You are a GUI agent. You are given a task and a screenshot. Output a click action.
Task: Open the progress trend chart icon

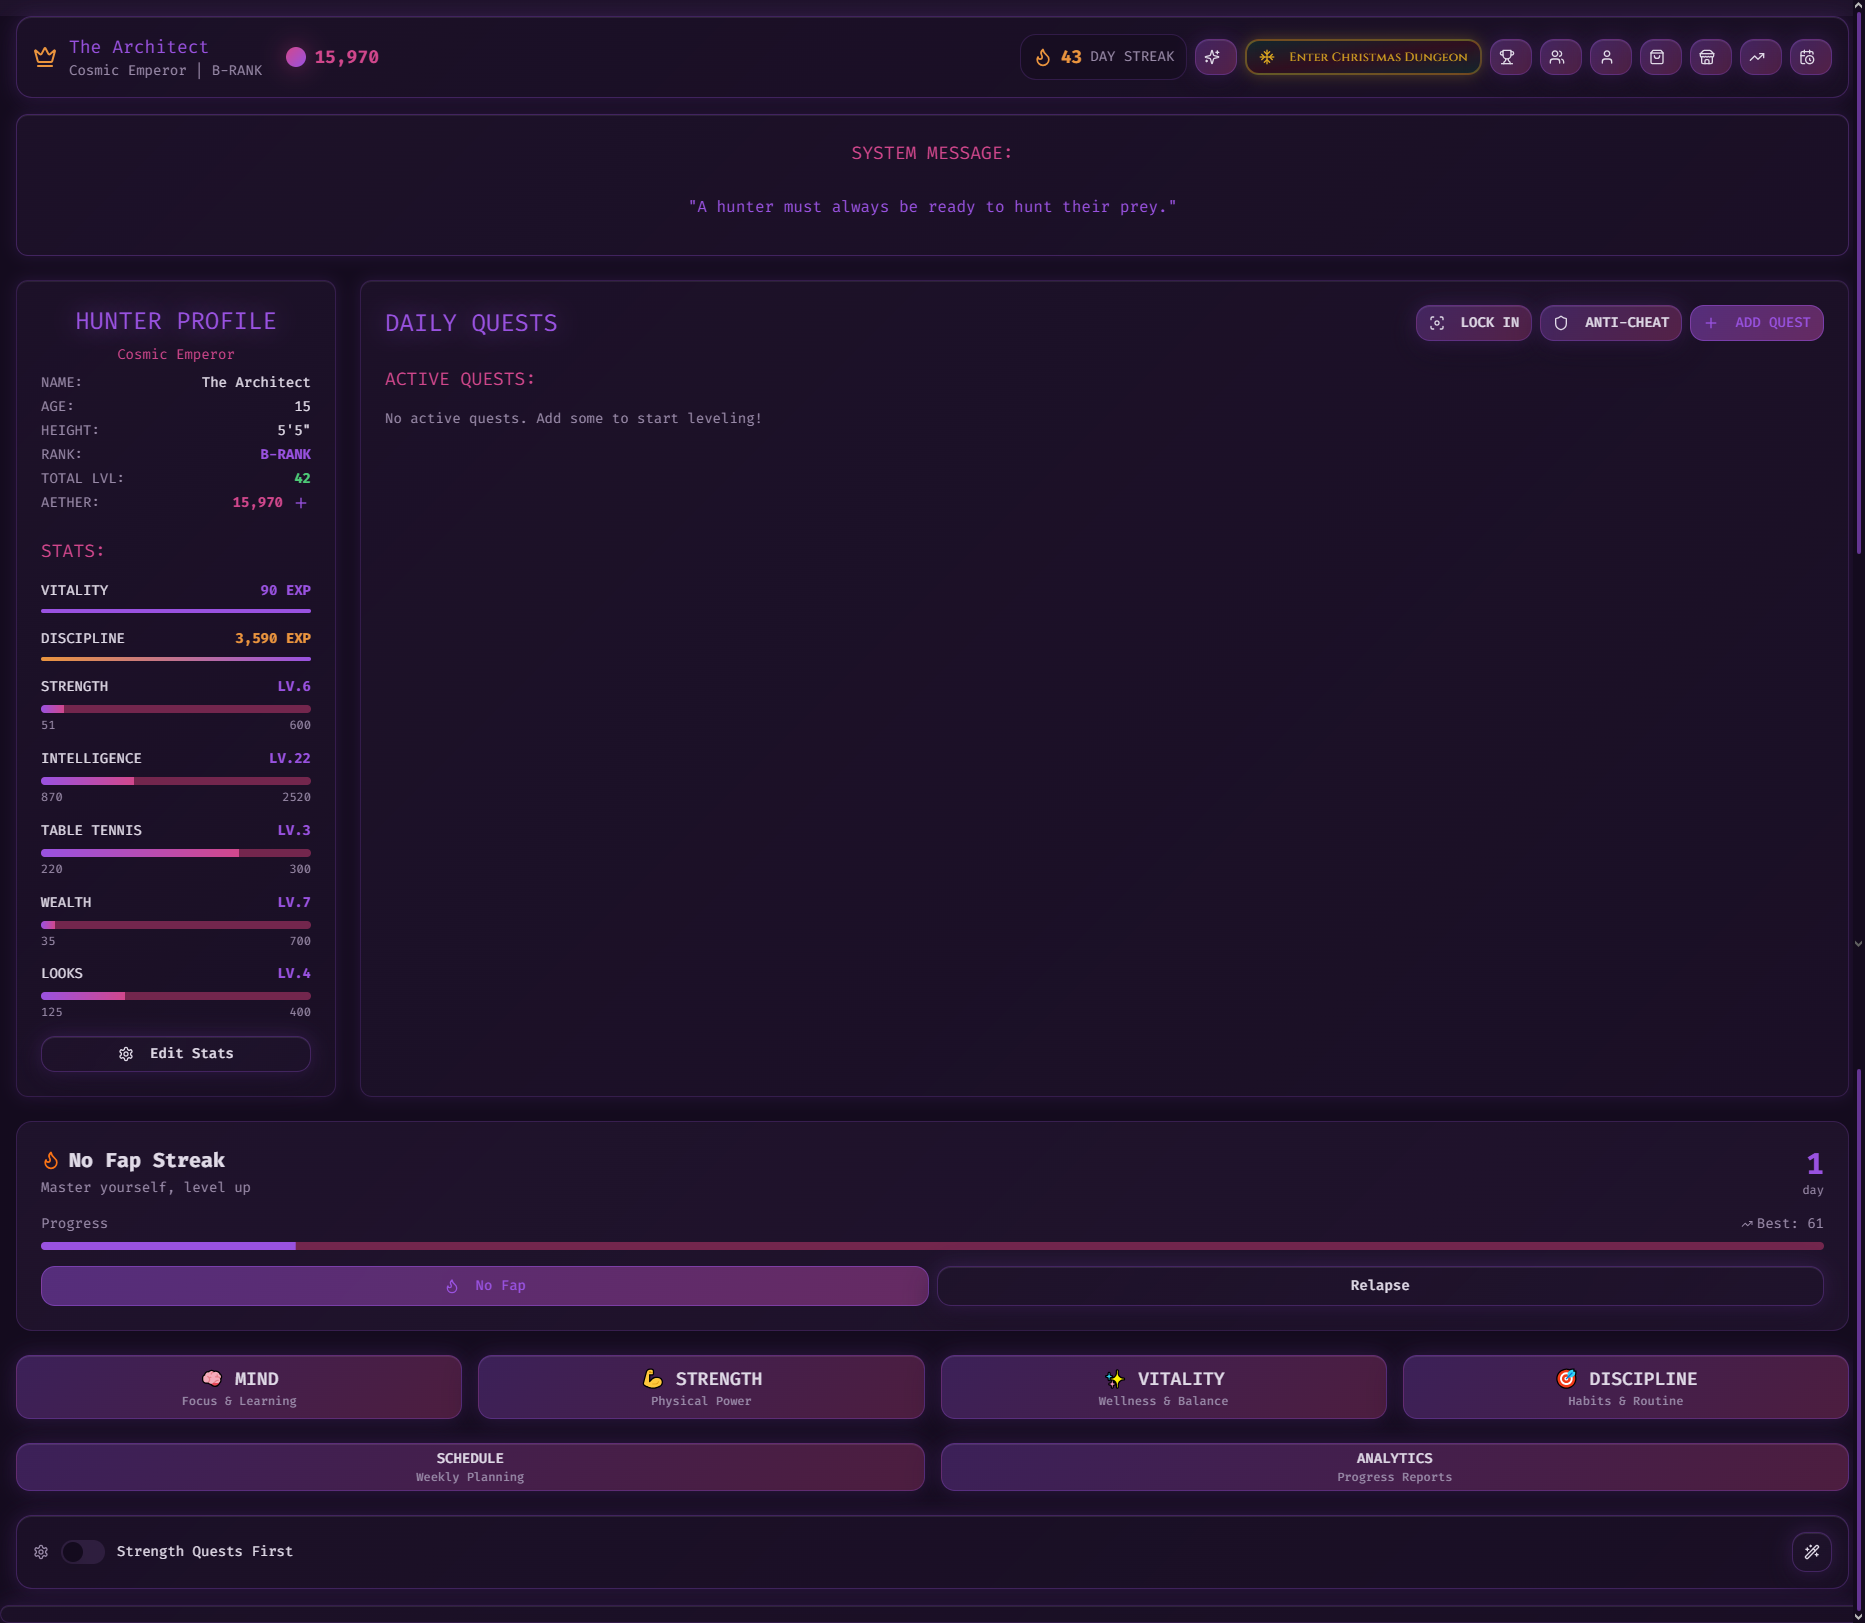point(1759,57)
